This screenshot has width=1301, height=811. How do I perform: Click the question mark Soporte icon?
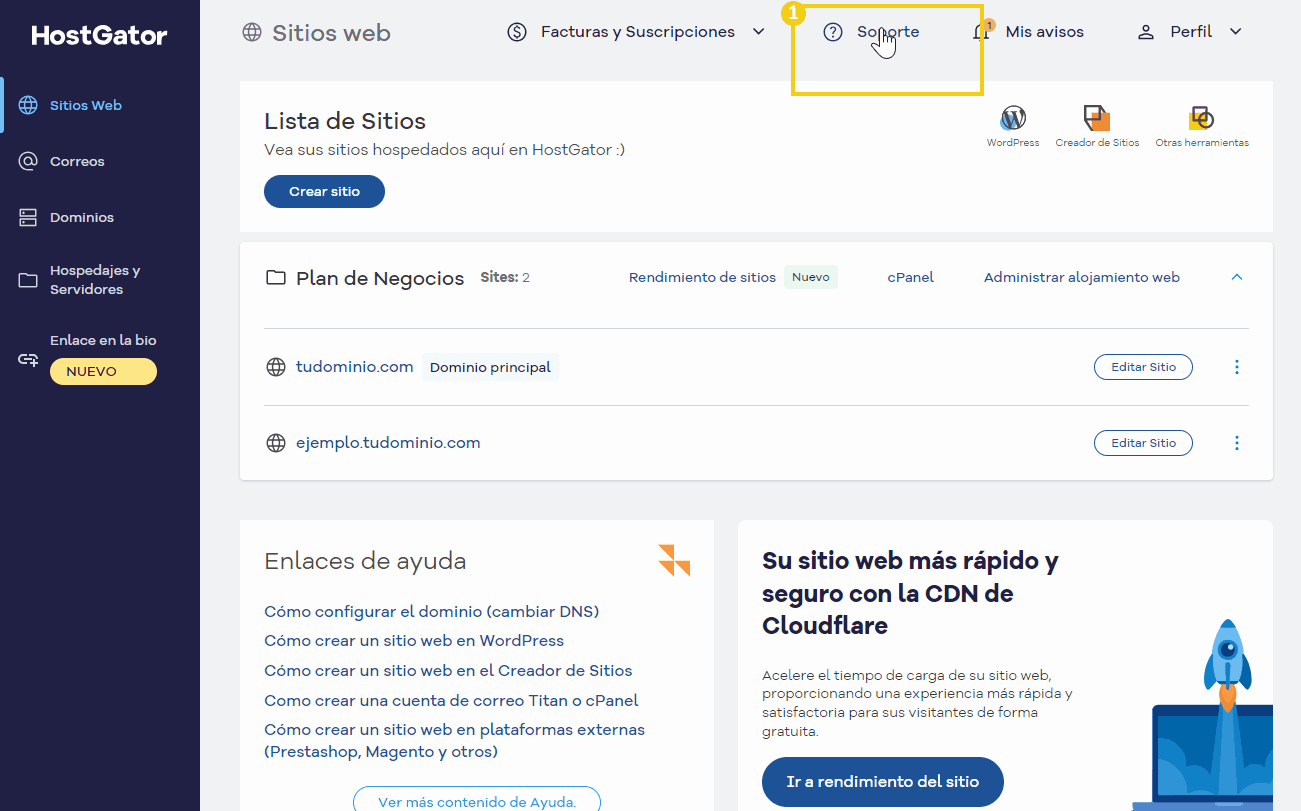click(x=833, y=32)
